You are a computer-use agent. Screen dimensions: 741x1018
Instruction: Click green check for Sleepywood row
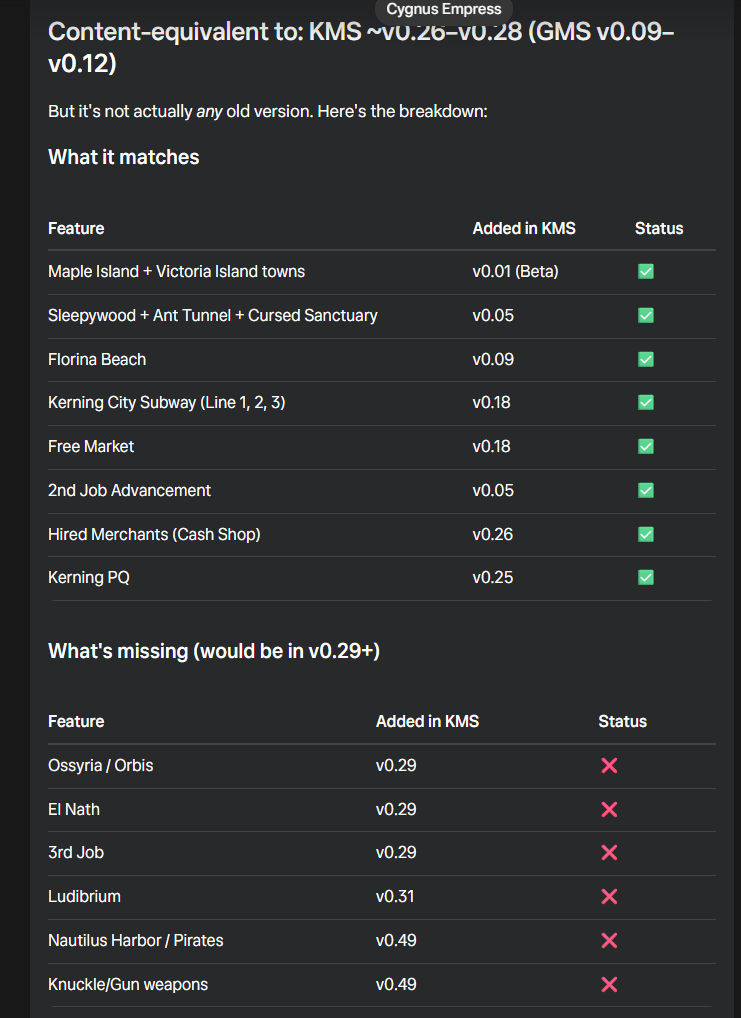646,315
